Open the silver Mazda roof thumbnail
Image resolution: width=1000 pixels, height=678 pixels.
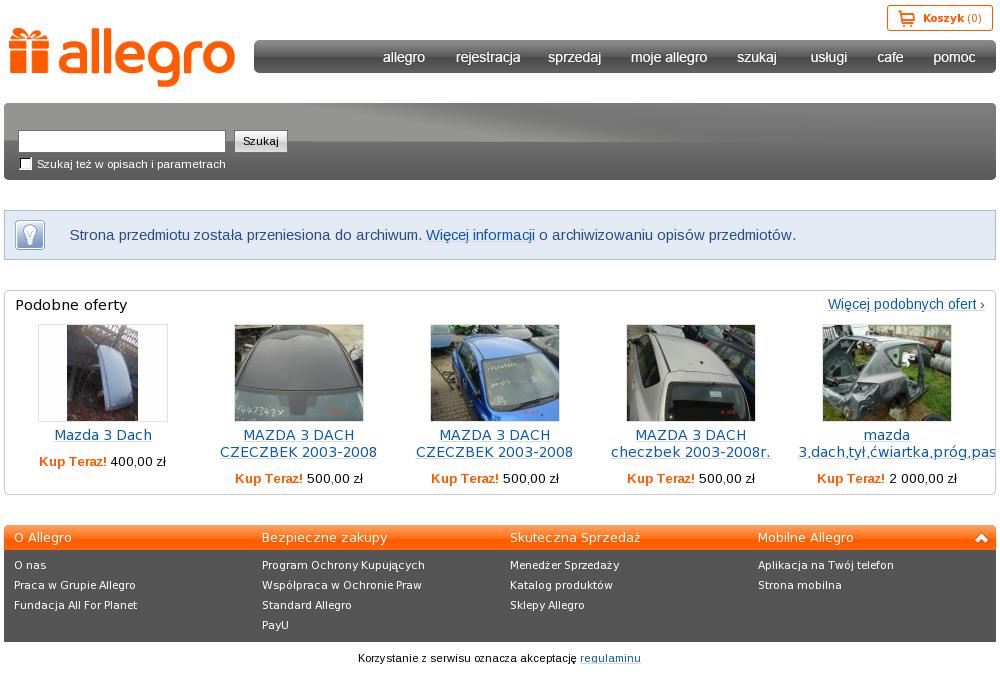click(691, 372)
